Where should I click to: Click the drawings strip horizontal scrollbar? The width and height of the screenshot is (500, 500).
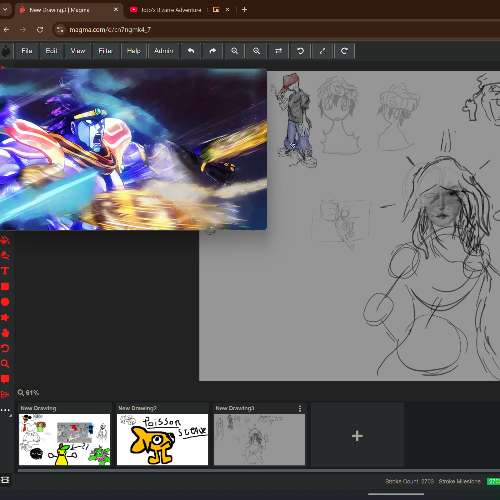(x=259, y=470)
